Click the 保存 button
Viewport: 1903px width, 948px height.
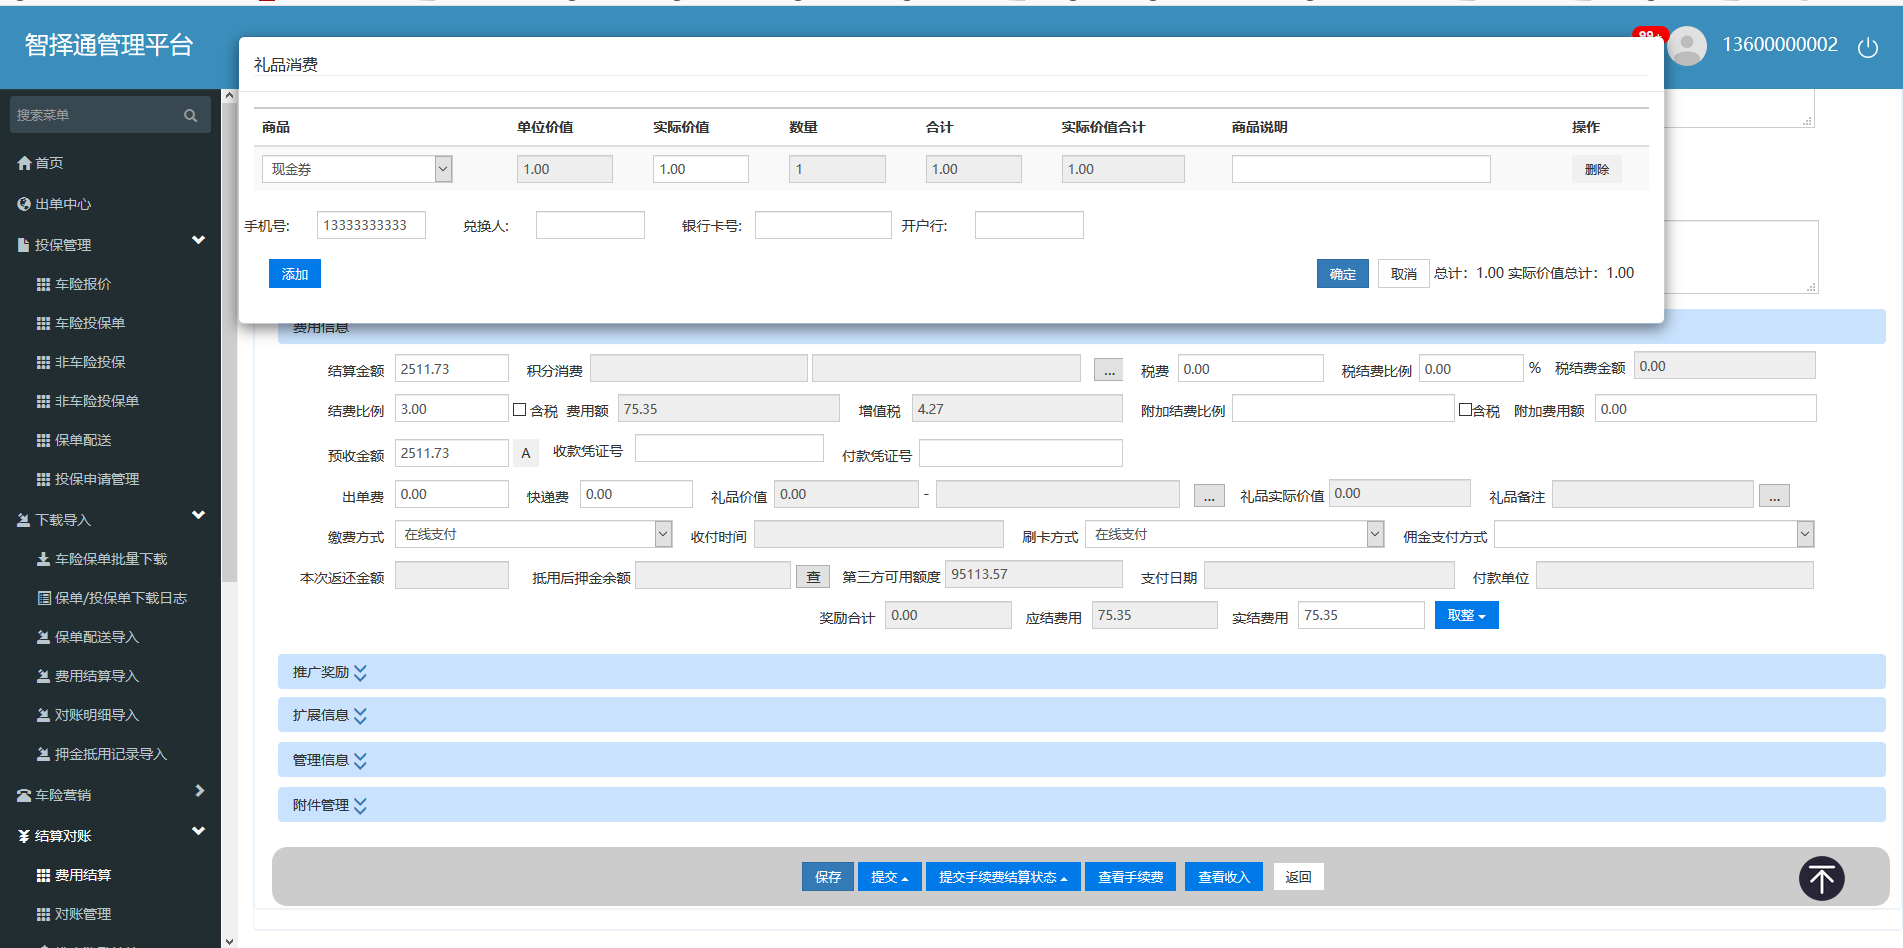828,877
